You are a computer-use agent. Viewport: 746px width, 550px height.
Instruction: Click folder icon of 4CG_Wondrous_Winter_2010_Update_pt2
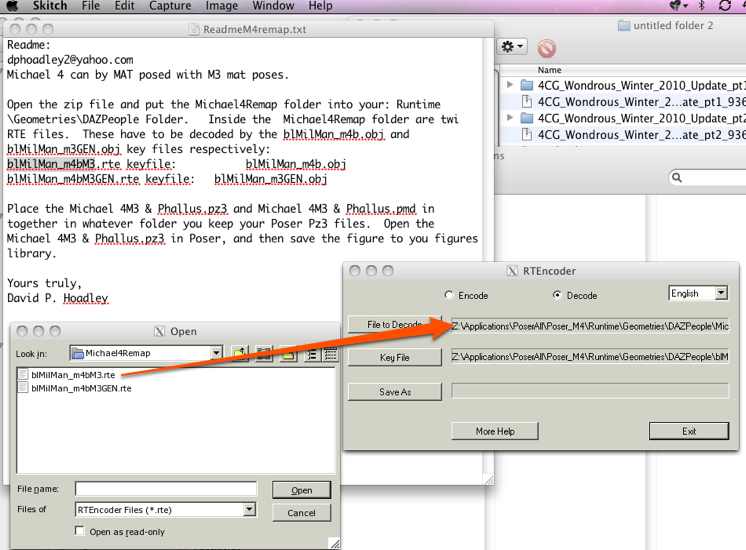(x=526, y=118)
